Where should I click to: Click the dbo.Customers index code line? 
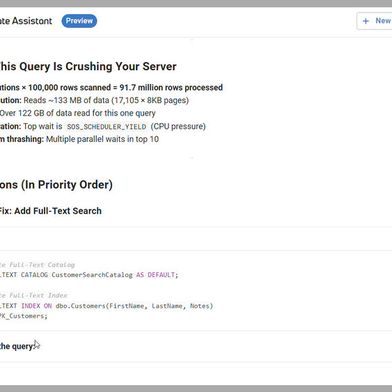(106, 306)
